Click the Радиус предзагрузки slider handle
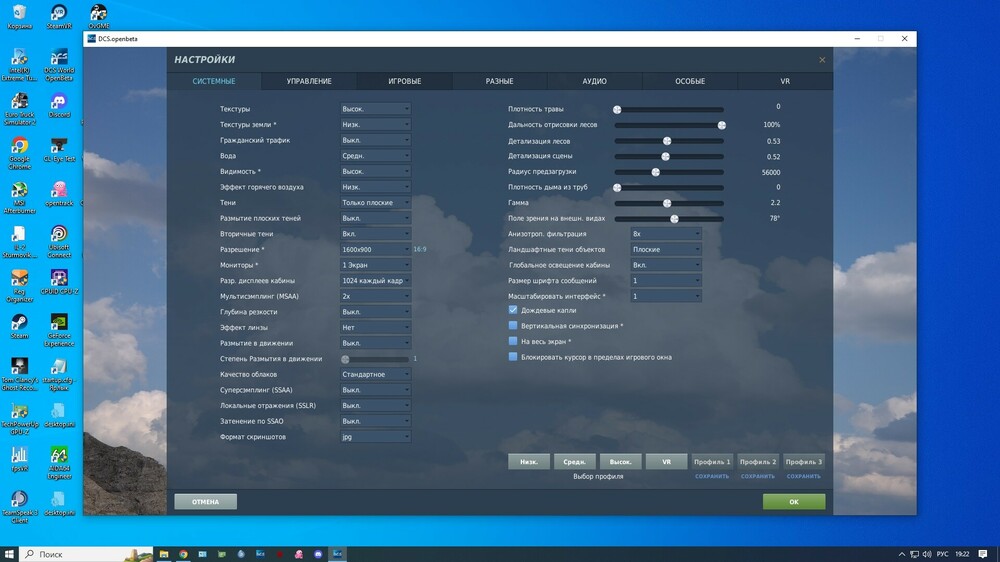Viewport: 1000px width, 562px height. point(656,172)
